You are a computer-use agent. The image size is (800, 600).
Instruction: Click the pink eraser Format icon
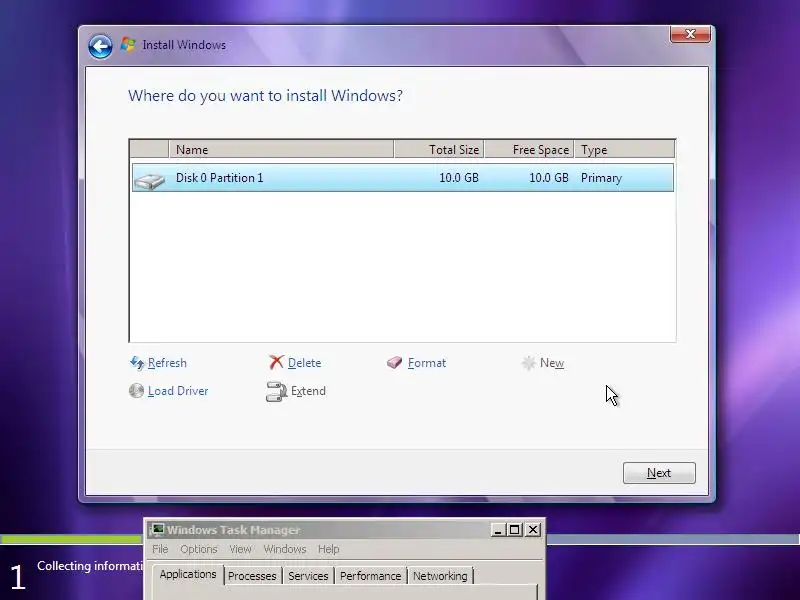click(x=394, y=363)
